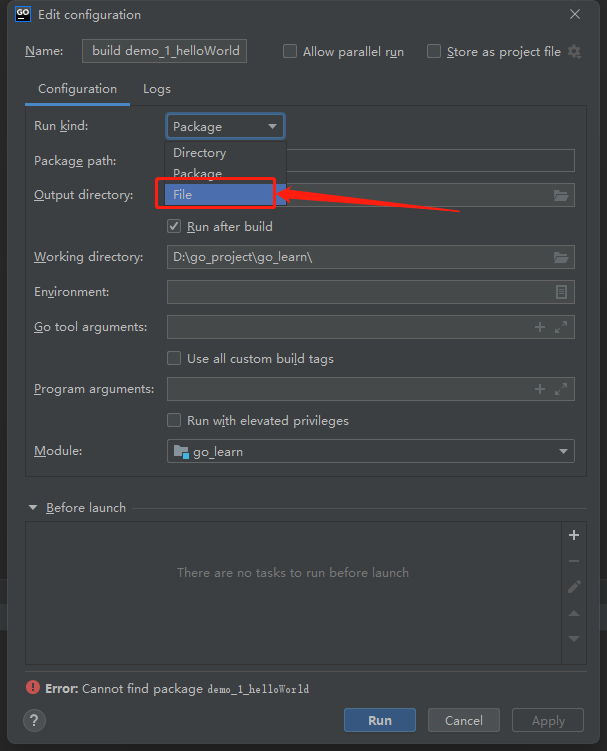This screenshot has height=751, width=607.
Task: Browse folder for Working directory
Action: click(x=561, y=257)
